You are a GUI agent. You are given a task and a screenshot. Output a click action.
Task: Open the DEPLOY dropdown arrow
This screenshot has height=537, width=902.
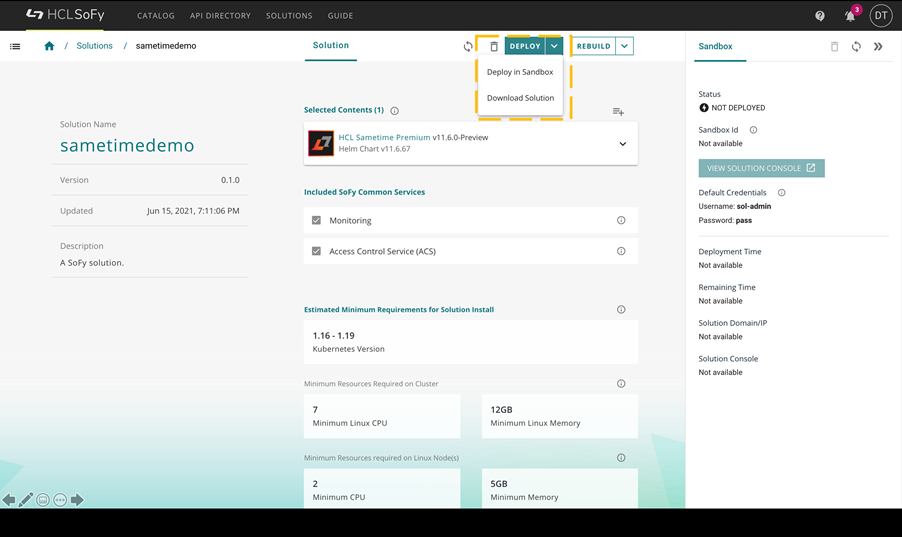(x=554, y=46)
